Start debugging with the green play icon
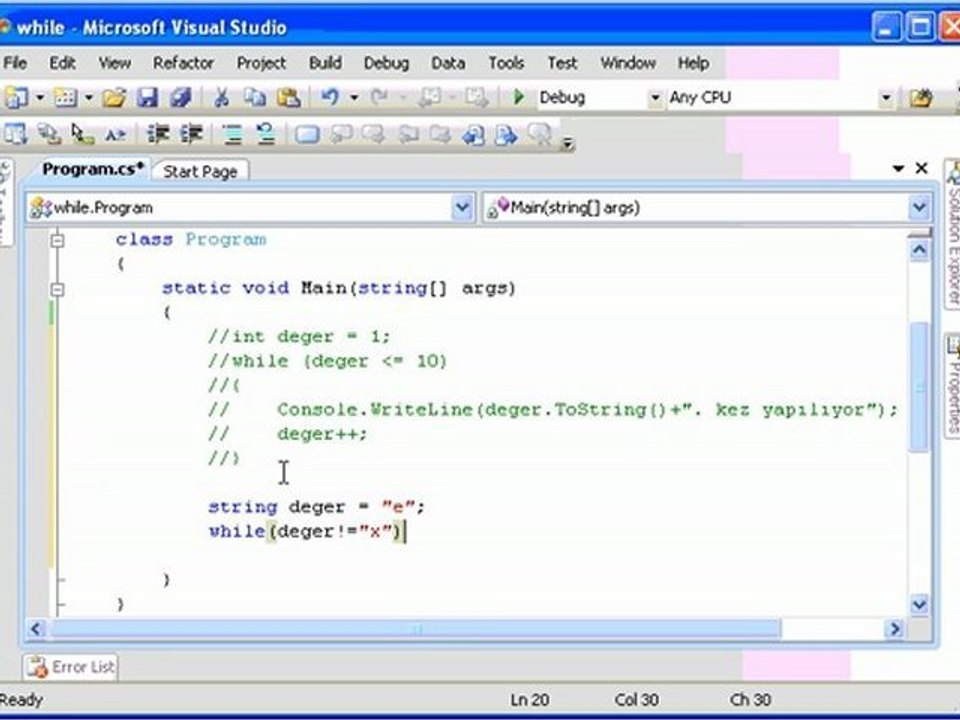Viewport: 960px width, 720px height. pos(518,97)
